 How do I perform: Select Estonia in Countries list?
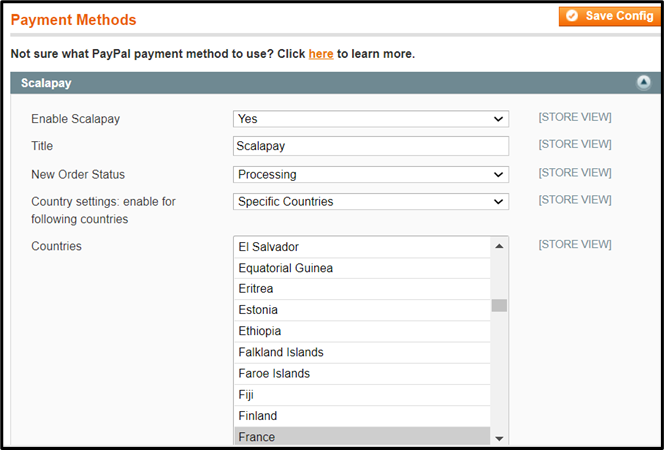362,310
